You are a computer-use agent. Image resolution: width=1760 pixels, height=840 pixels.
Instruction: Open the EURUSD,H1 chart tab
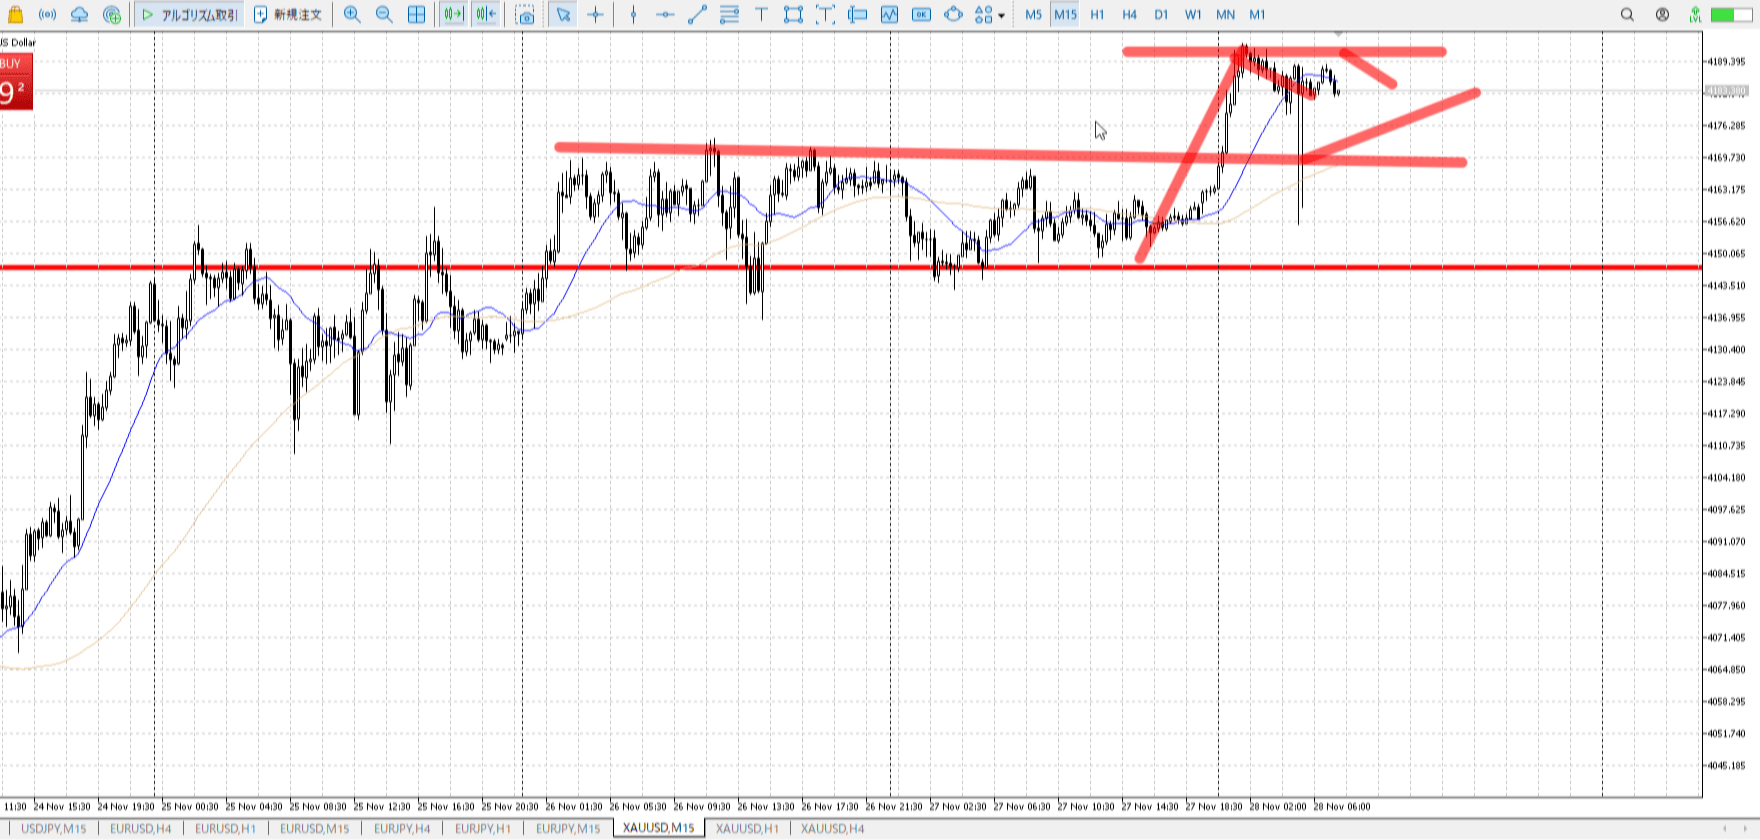[x=225, y=828]
